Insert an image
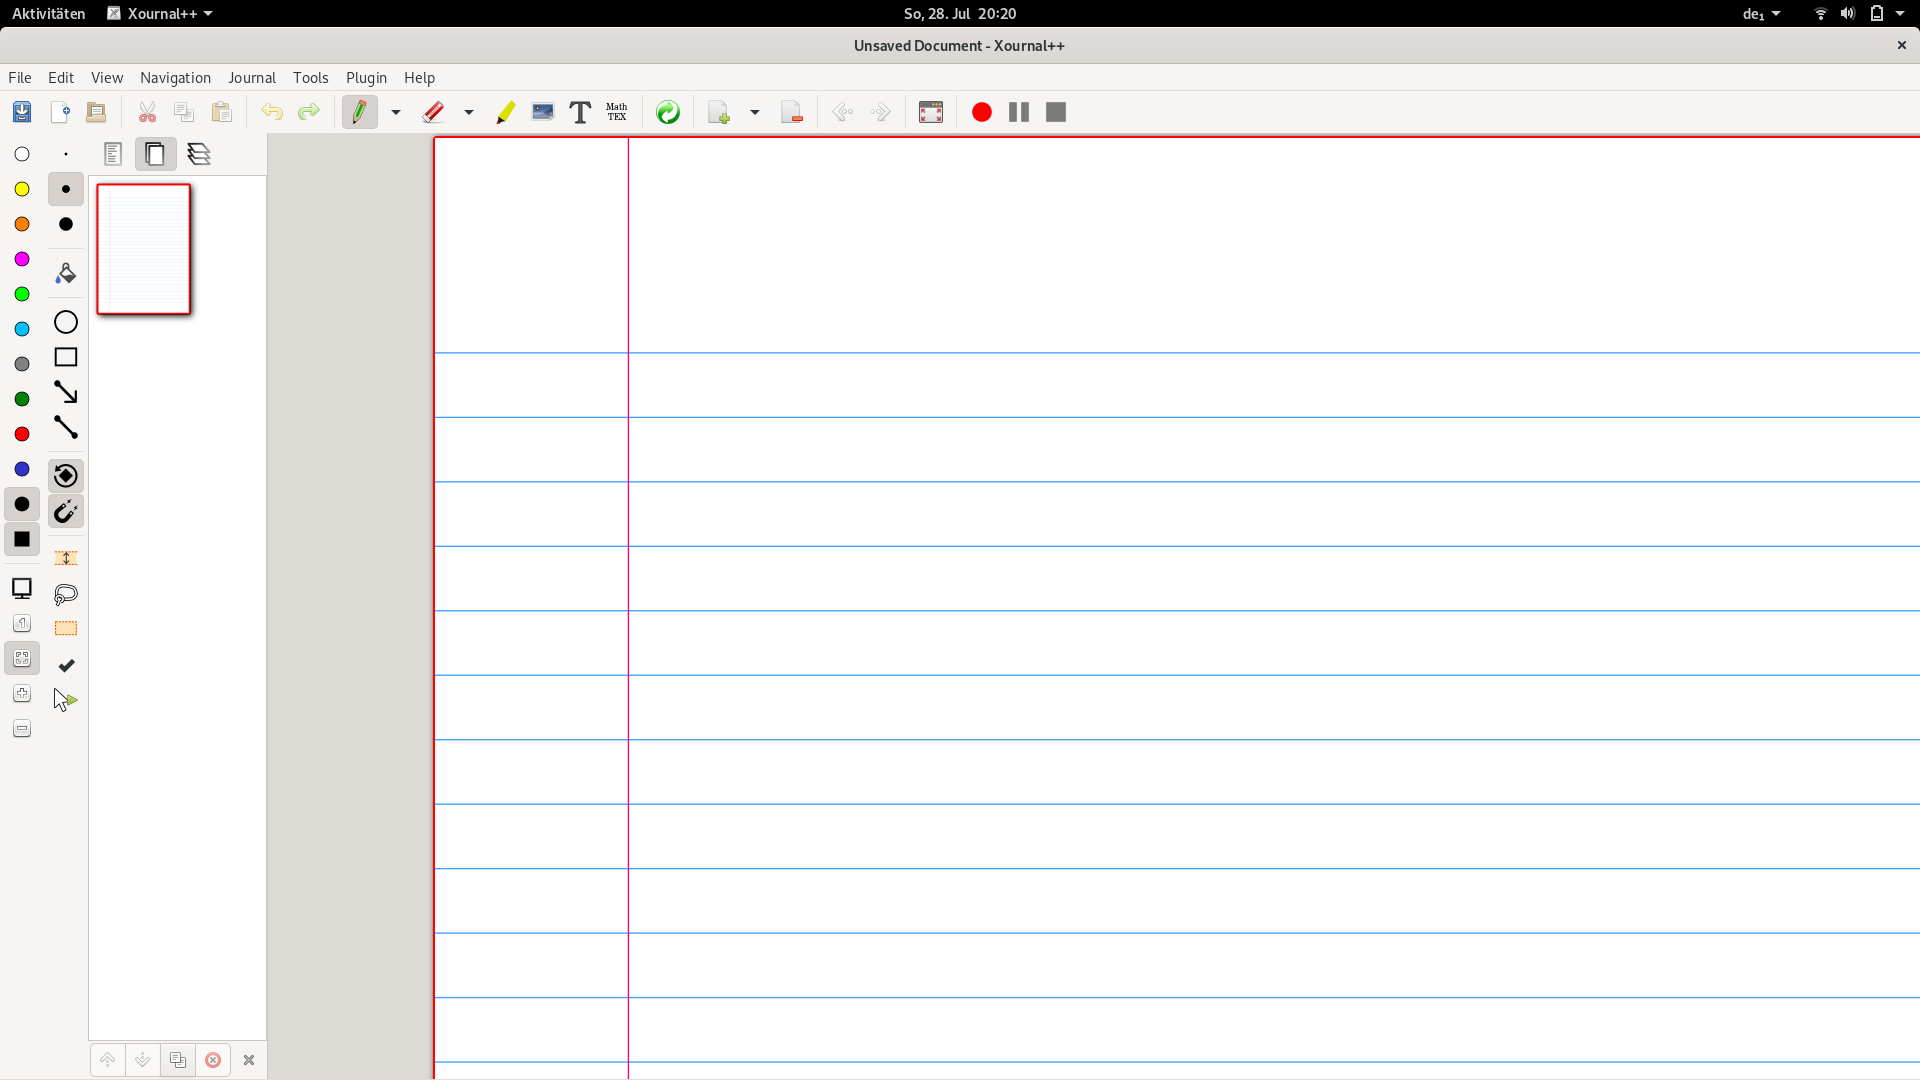The width and height of the screenshot is (1920, 1080). click(x=543, y=112)
